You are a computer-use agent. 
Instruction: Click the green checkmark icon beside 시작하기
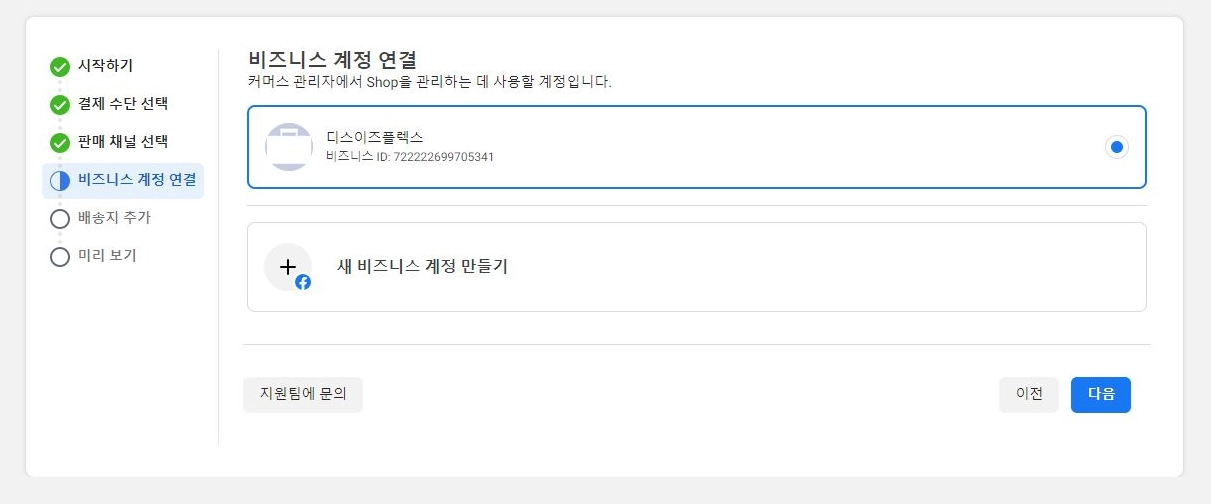point(60,67)
